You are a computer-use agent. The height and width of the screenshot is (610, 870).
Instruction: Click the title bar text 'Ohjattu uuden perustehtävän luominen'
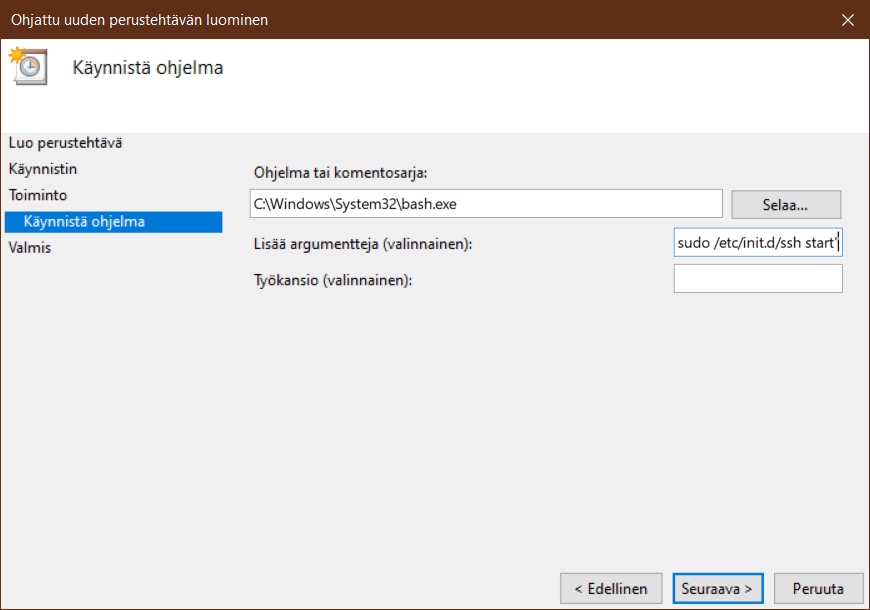pos(139,19)
